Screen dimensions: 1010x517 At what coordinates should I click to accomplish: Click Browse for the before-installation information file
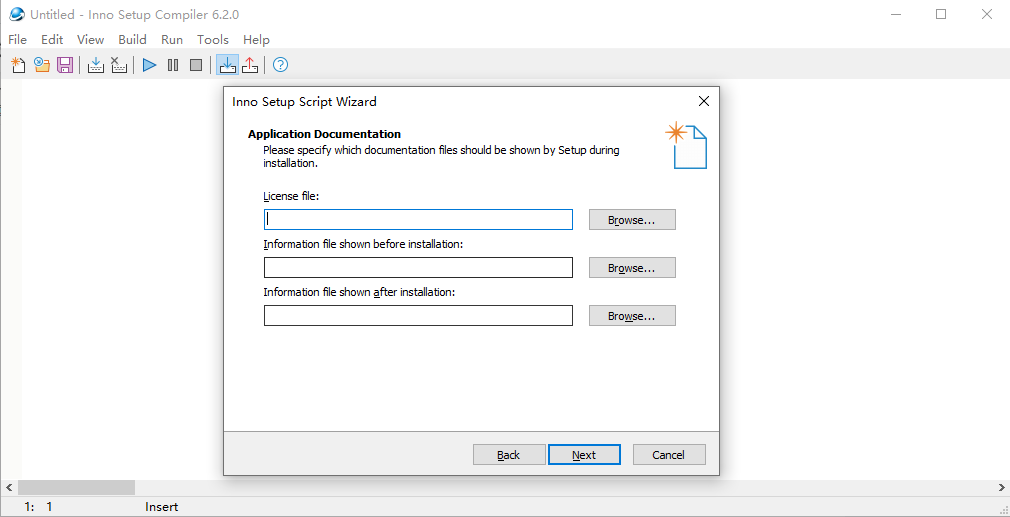click(x=632, y=268)
